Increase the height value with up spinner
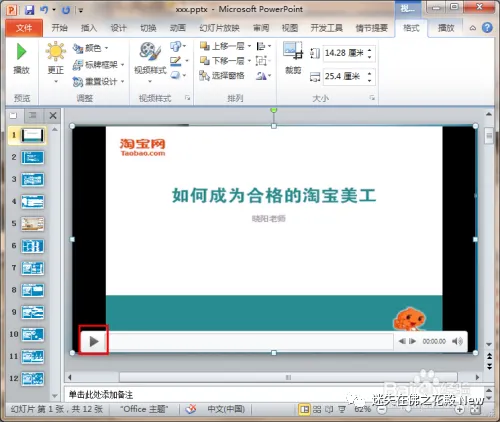The width and height of the screenshot is (500, 422). [370, 50]
